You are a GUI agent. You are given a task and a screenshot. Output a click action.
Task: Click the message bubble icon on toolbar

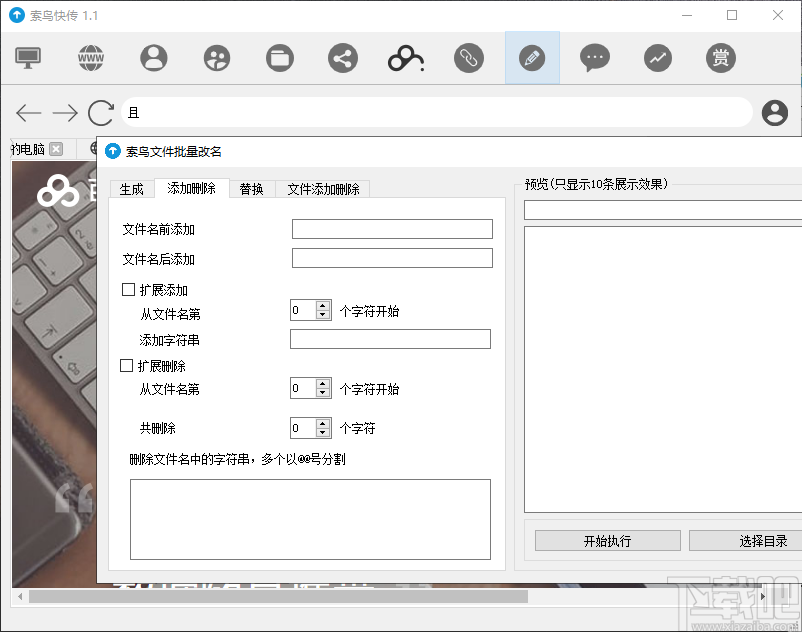pyautogui.click(x=595, y=57)
